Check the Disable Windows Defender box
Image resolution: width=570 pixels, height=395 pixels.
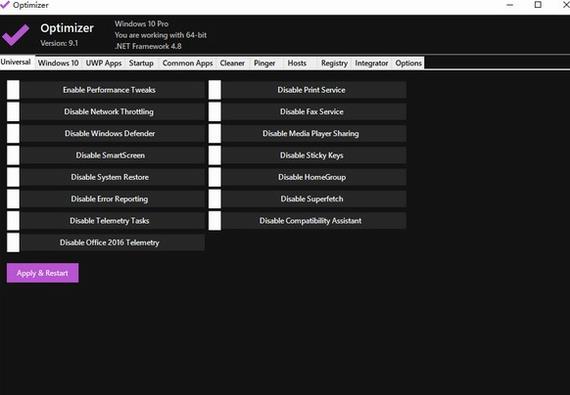point(13,133)
